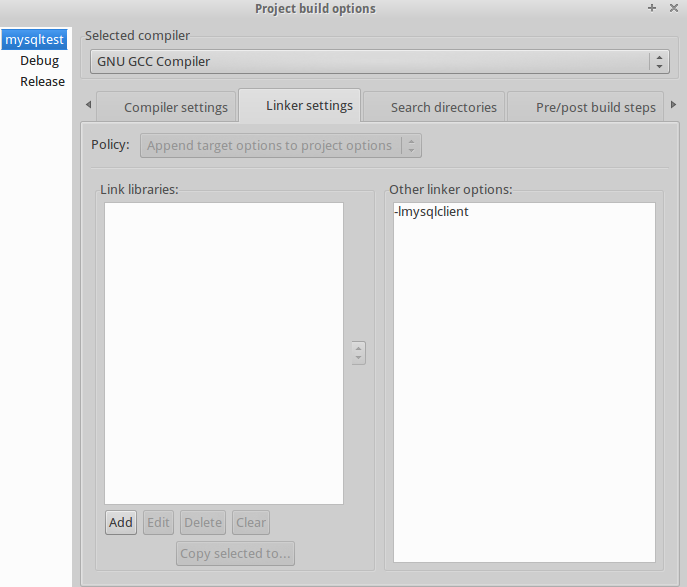Screen dimensions: 687x587
Task: Select the Debug build target
Action: click(39, 61)
